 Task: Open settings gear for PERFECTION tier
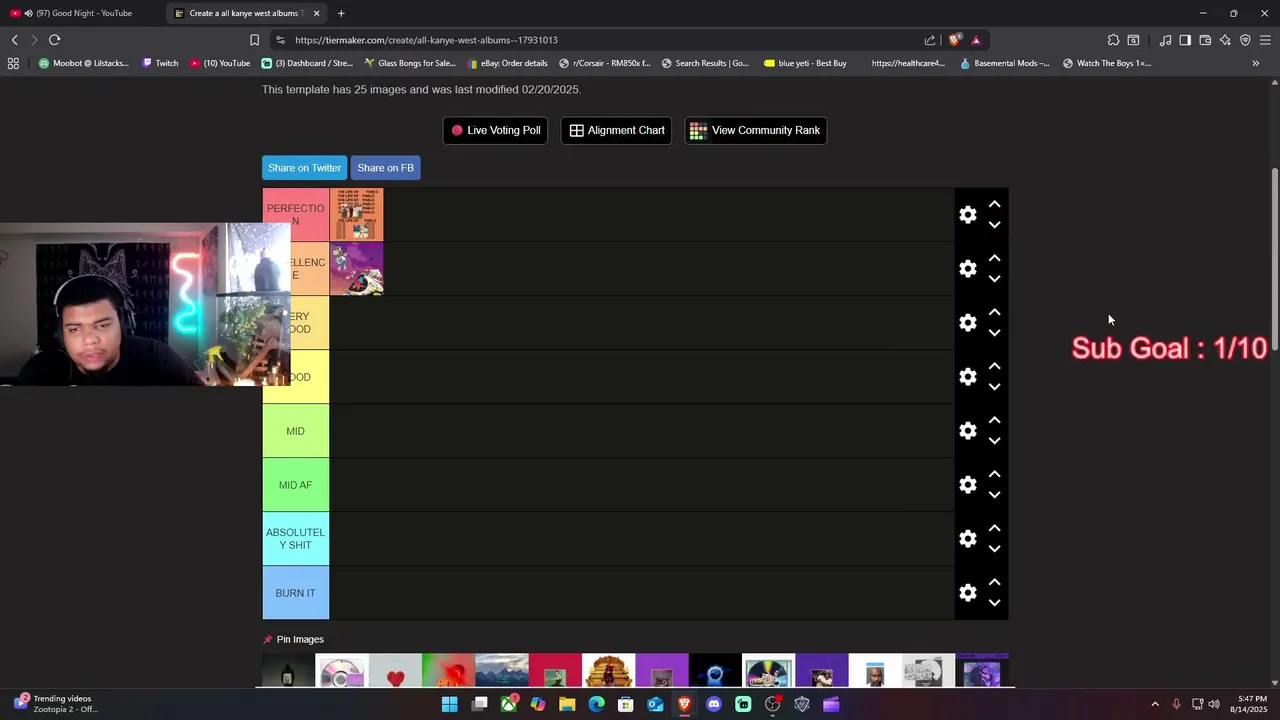point(968,215)
